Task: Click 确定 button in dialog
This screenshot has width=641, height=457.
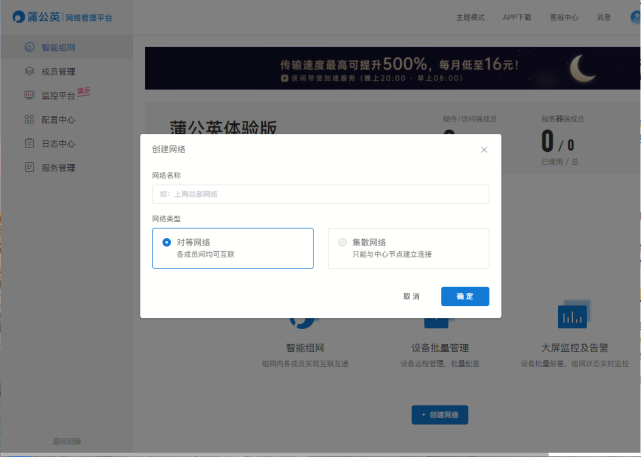Action: click(465, 296)
